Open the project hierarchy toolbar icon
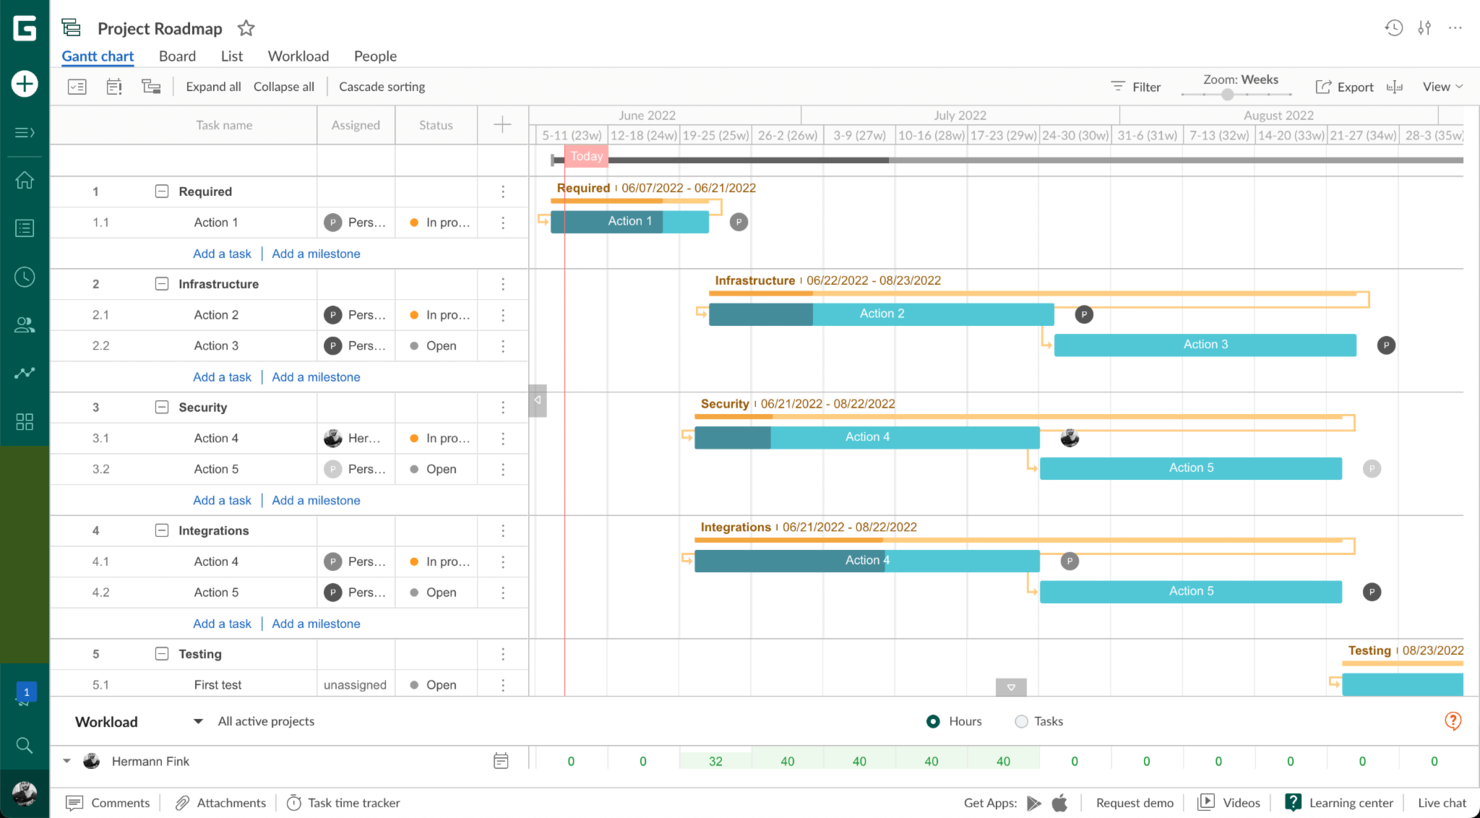The width and height of the screenshot is (1480, 818). click(x=151, y=86)
